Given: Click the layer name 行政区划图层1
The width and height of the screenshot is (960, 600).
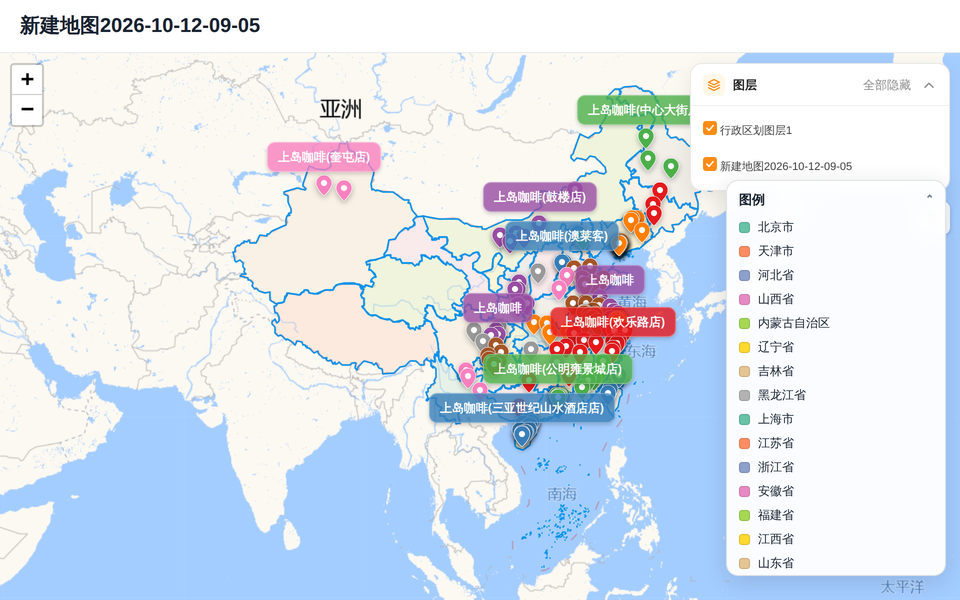Looking at the screenshot, I should pyautogui.click(x=756, y=130).
